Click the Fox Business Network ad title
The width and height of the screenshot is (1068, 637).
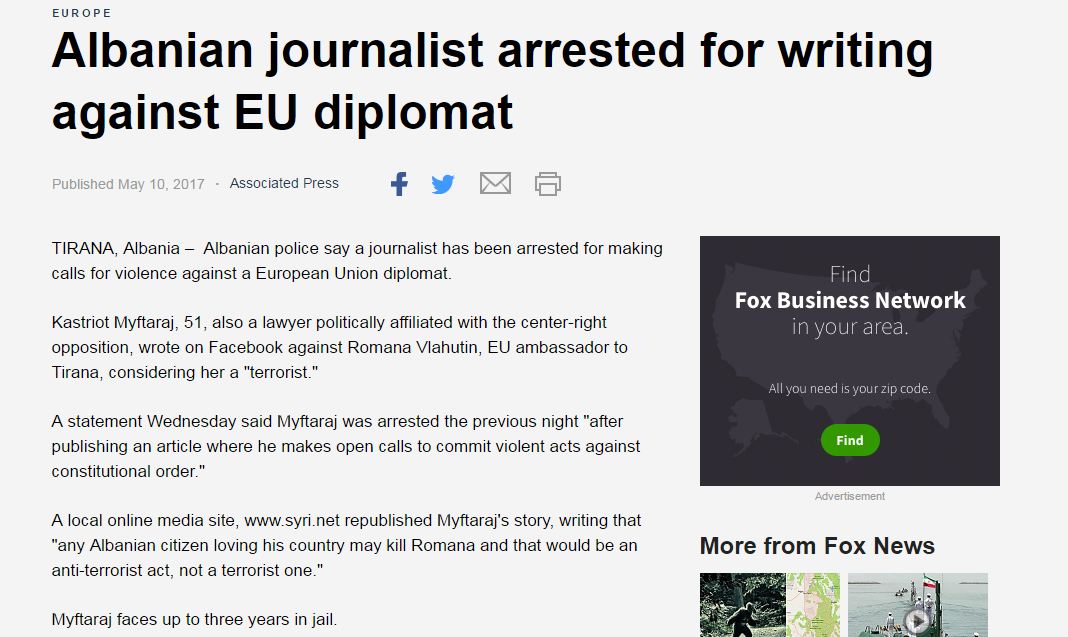pyautogui.click(x=850, y=300)
